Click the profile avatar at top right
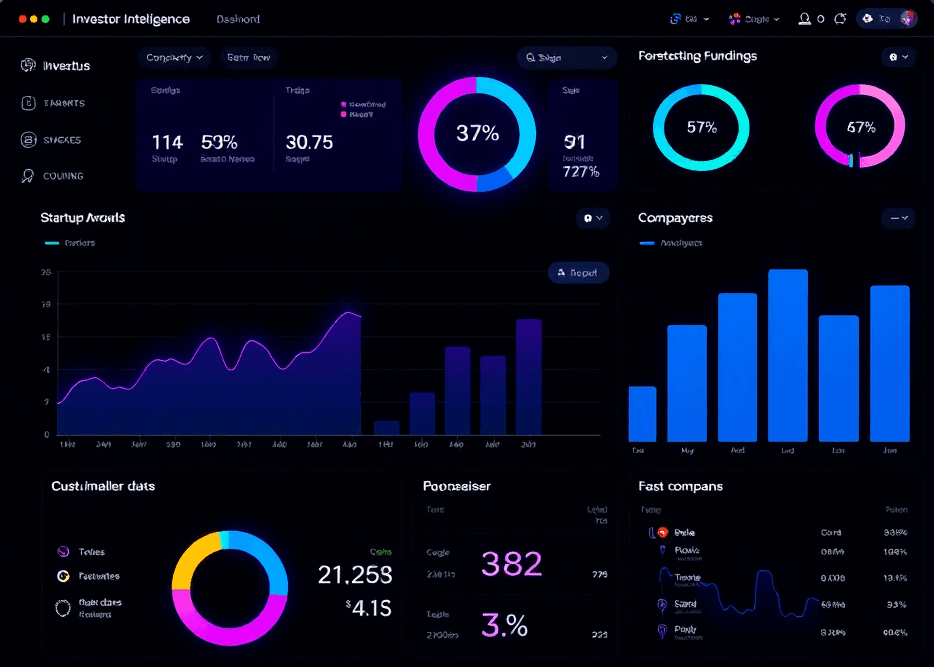This screenshot has width=934, height=667. click(x=907, y=17)
